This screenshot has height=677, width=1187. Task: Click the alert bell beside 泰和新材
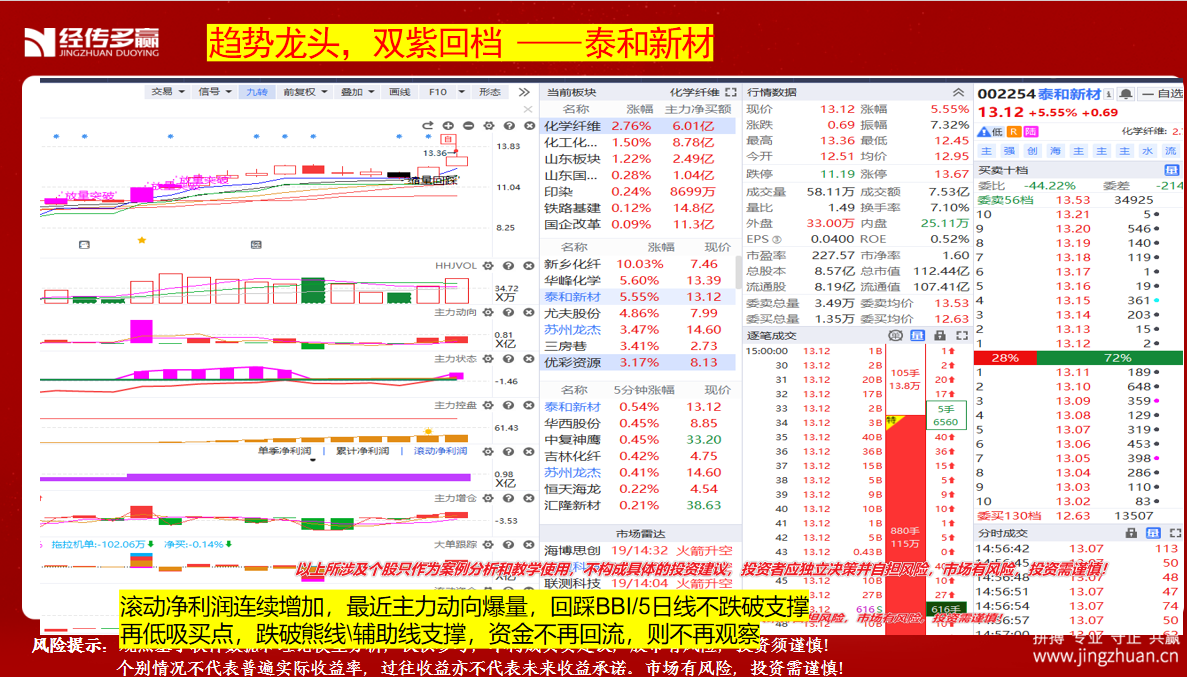(1126, 94)
